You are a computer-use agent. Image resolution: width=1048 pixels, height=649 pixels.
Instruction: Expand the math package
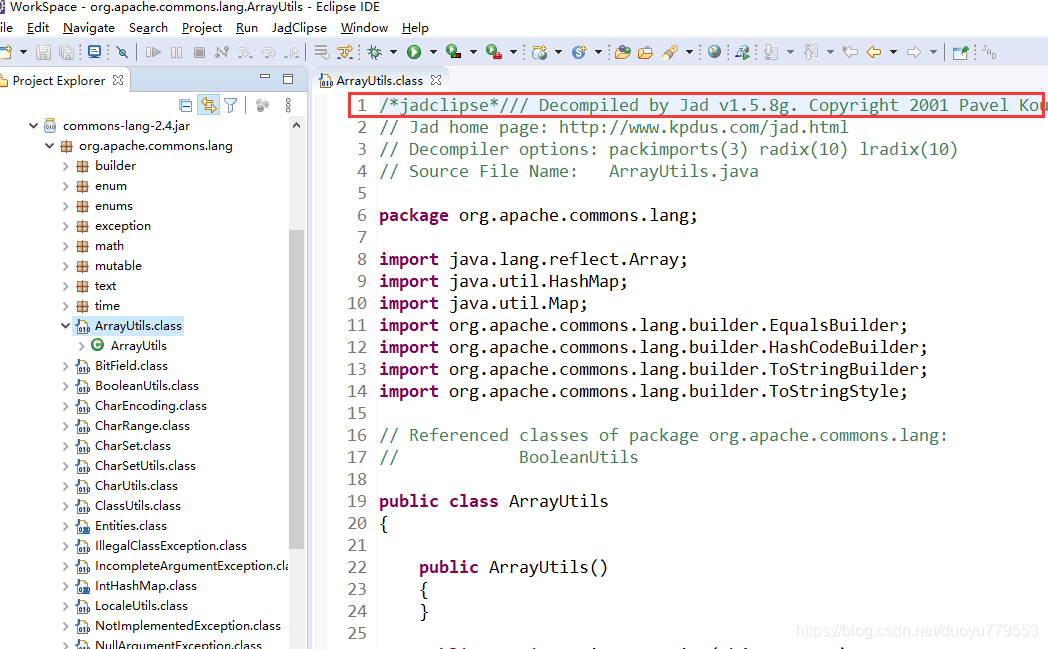click(66, 246)
